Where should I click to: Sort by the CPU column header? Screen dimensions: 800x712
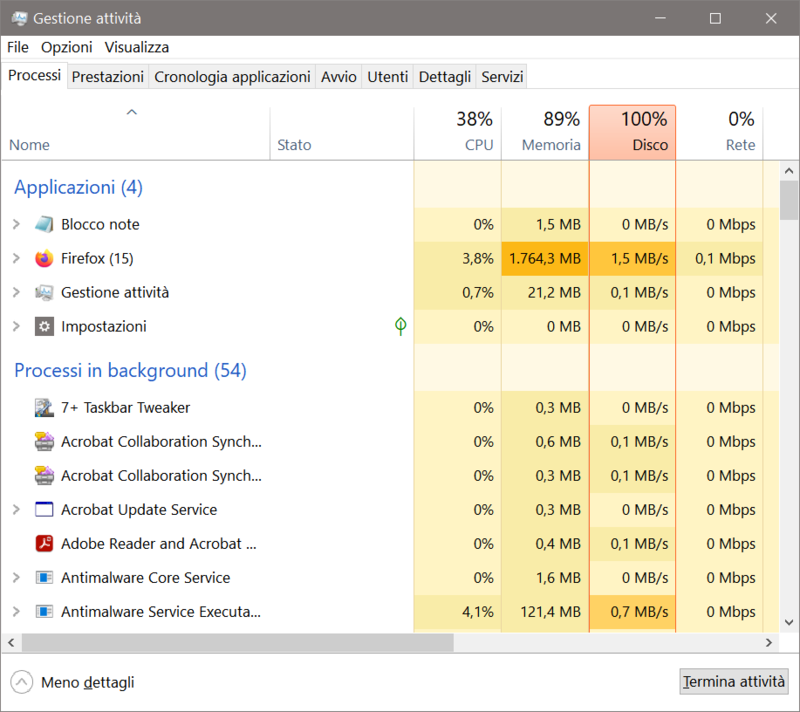pos(458,133)
